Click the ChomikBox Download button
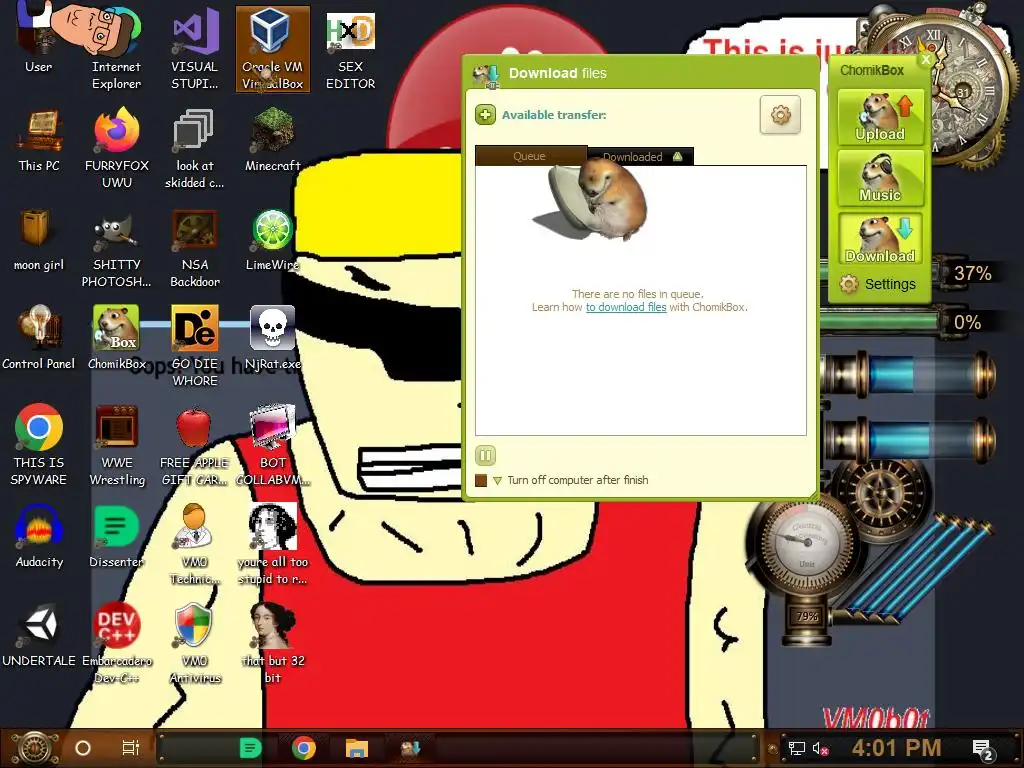The image size is (1024, 768). pyautogui.click(x=880, y=239)
